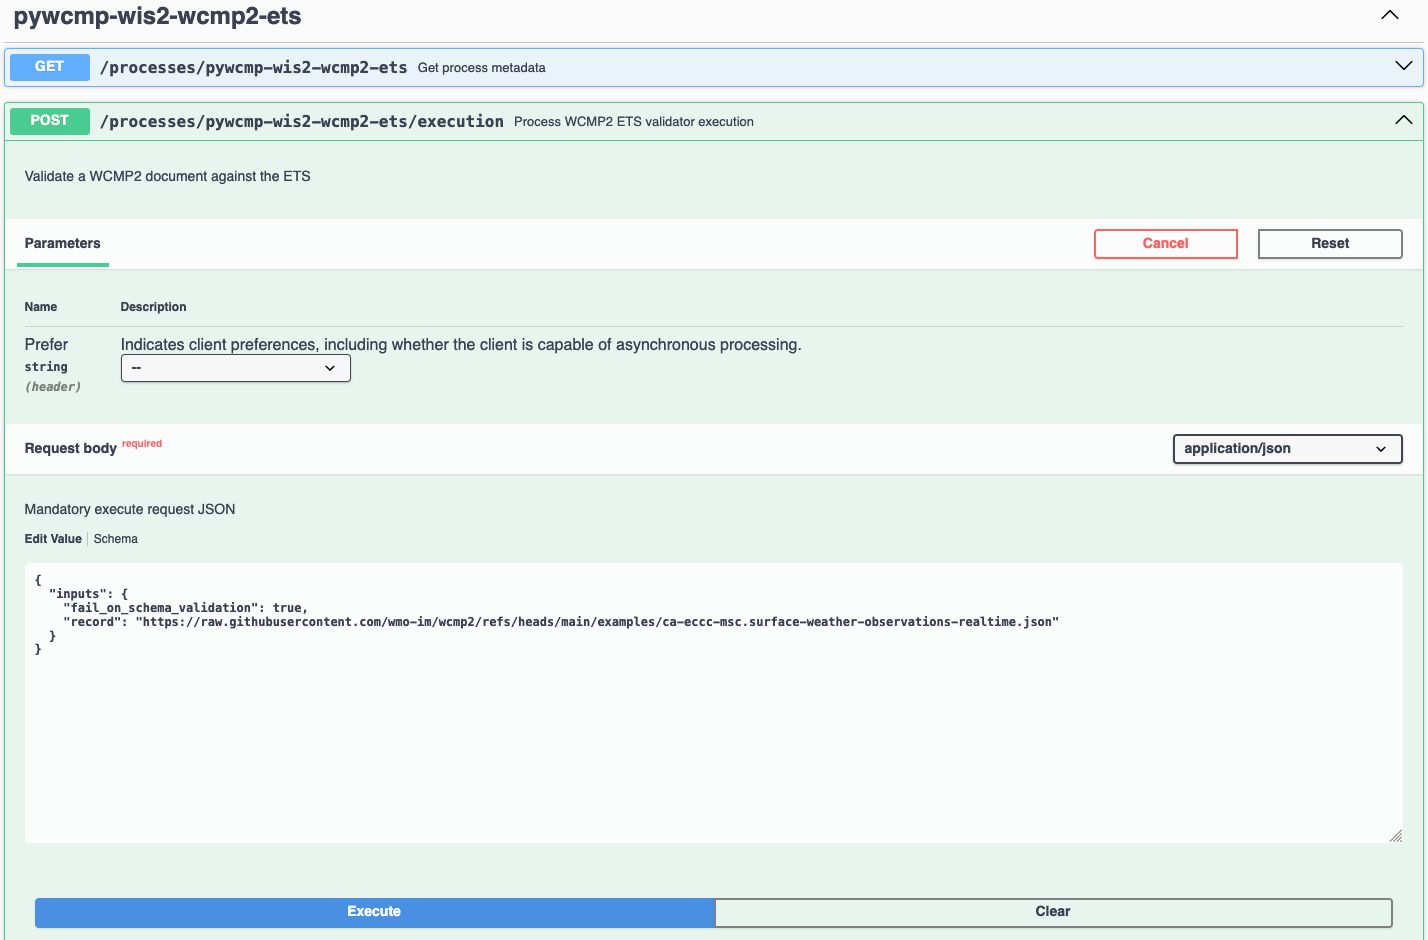Click the Cancel button

(x=1165, y=243)
